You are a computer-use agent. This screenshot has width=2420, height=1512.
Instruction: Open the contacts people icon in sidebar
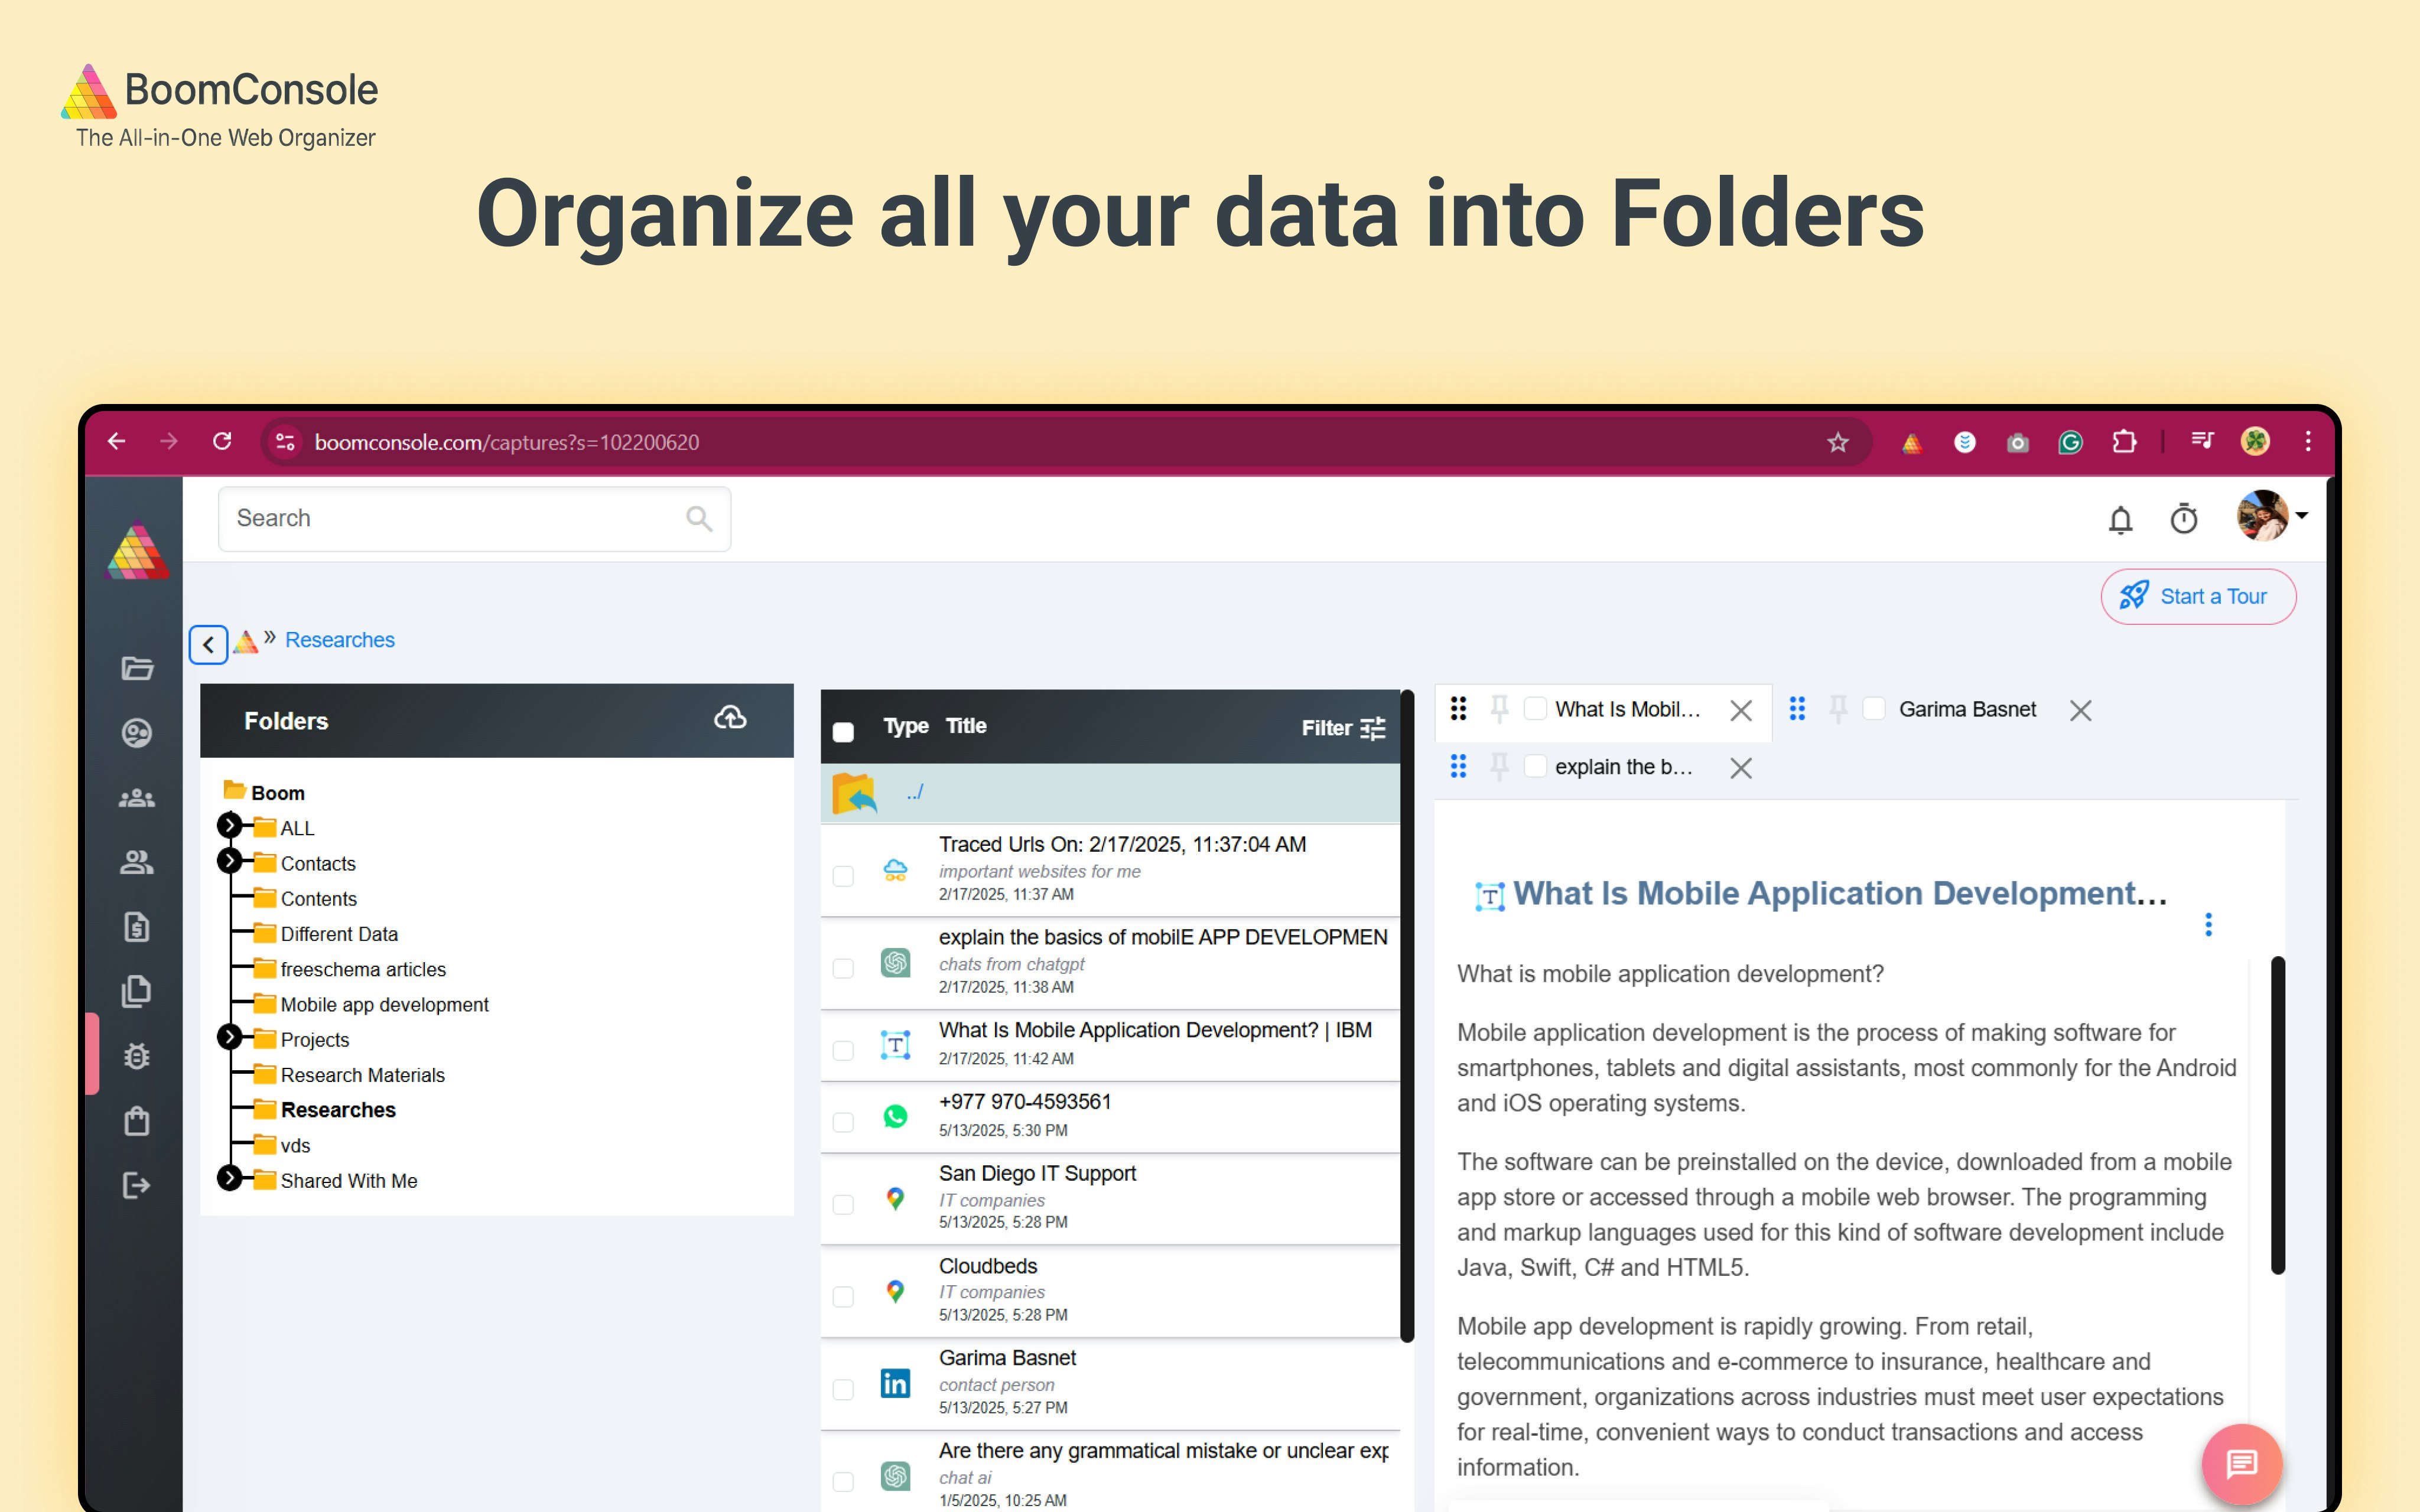coord(137,862)
